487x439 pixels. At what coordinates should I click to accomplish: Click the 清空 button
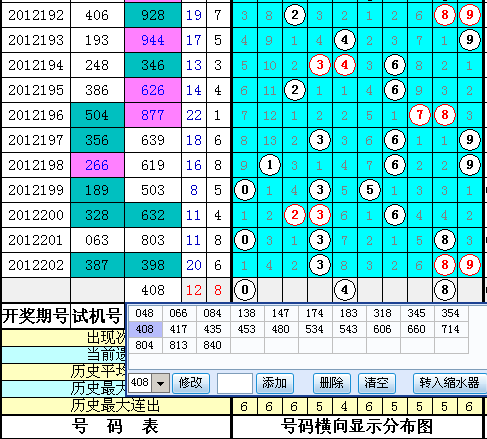coord(377,383)
